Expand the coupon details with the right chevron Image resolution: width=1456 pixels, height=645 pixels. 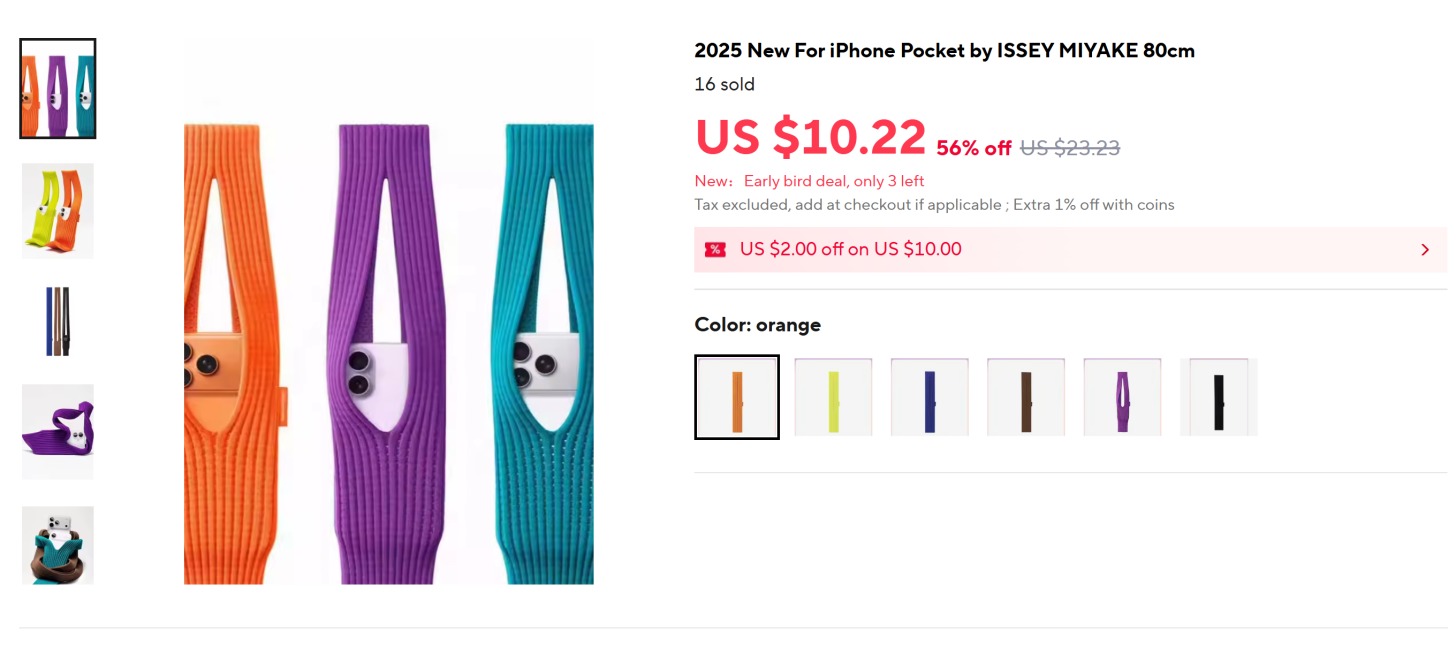pos(1424,249)
